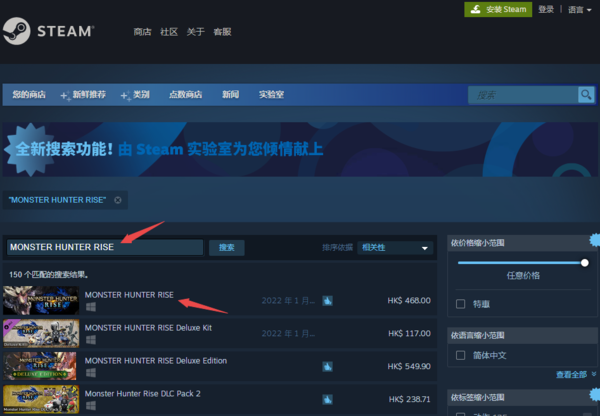600x416 pixels.
Task: Click the price range slider handle
Action: pyautogui.click(x=584, y=263)
